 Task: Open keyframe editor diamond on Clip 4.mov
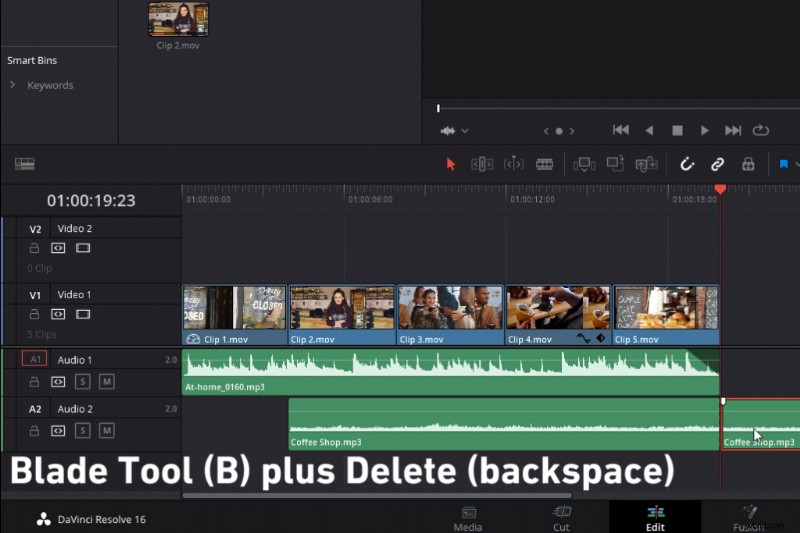pos(601,338)
